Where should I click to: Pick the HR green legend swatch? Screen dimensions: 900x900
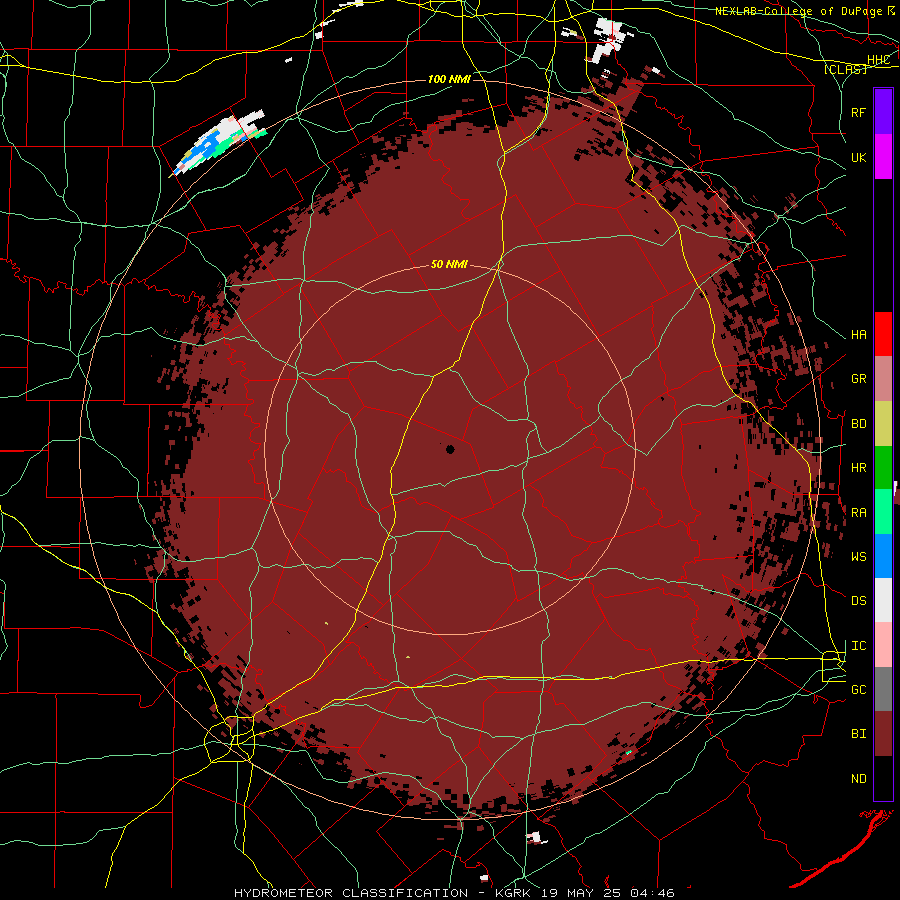point(883,467)
